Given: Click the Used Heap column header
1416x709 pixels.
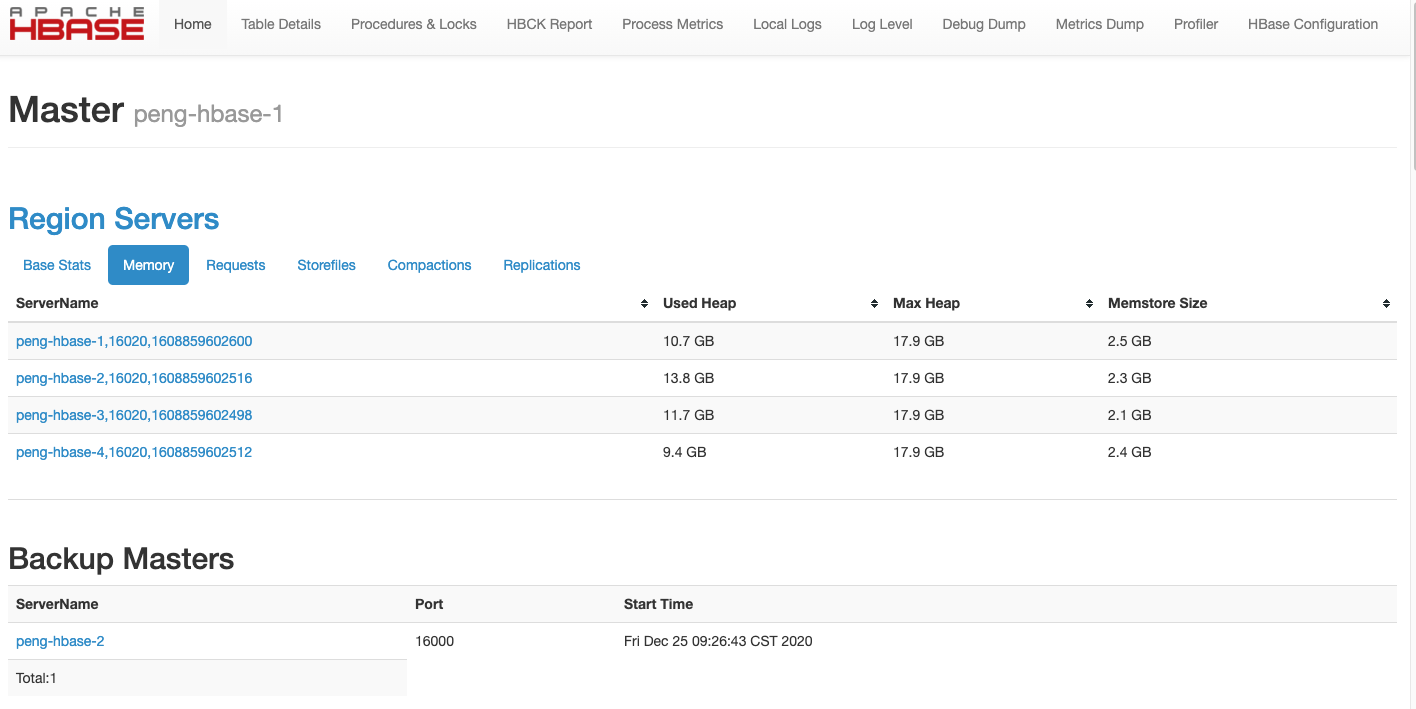Looking at the screenshot, I should click(x=699, y=303).
